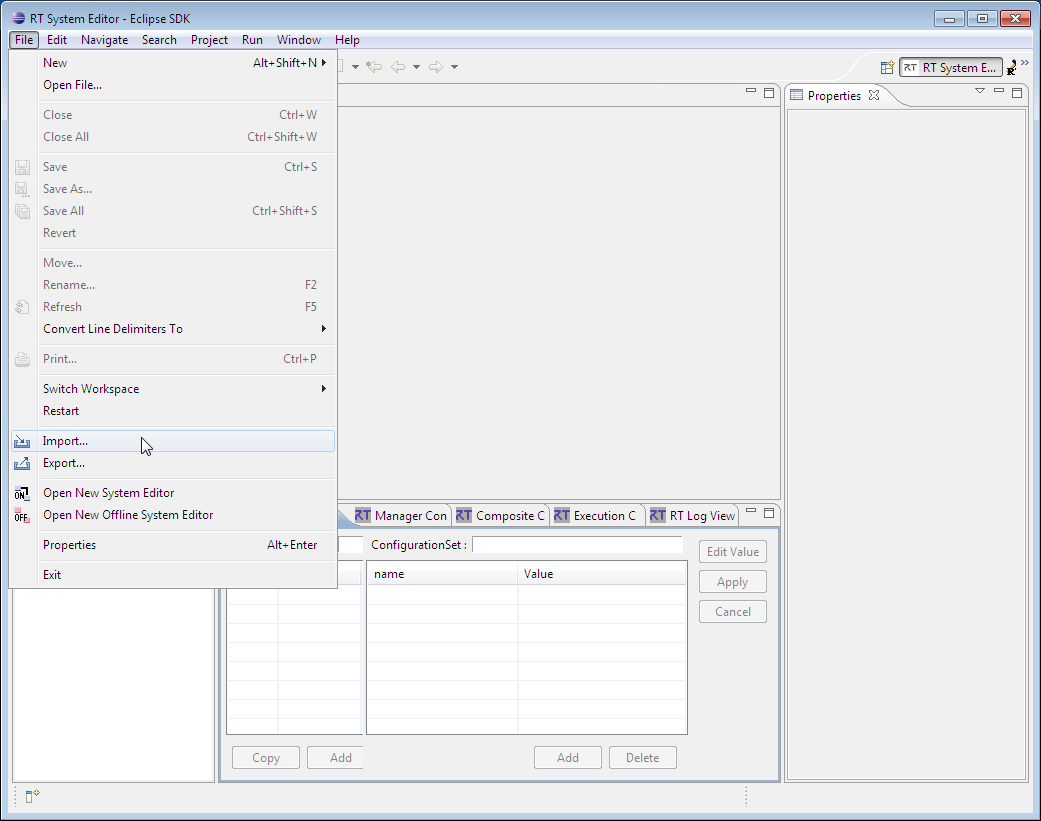Click the Edit Value button
1041x821 pixels.
(x=732, y=551)
